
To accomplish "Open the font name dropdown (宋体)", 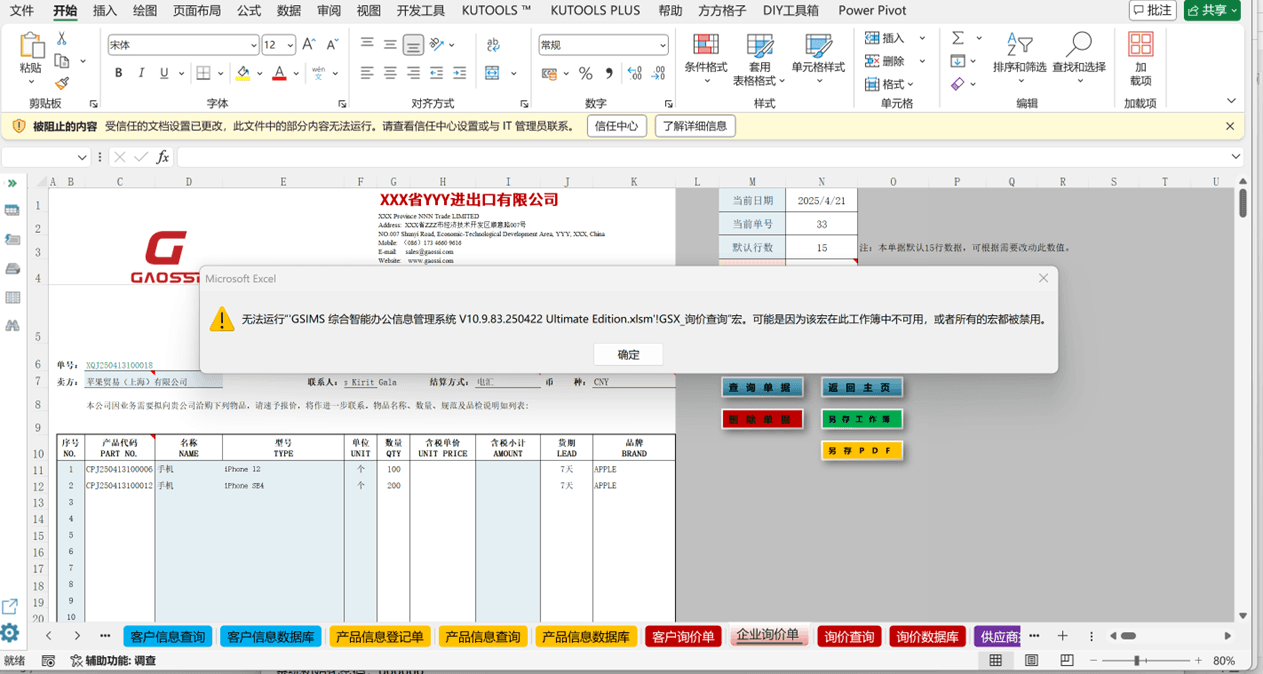I will pos(252,45).
